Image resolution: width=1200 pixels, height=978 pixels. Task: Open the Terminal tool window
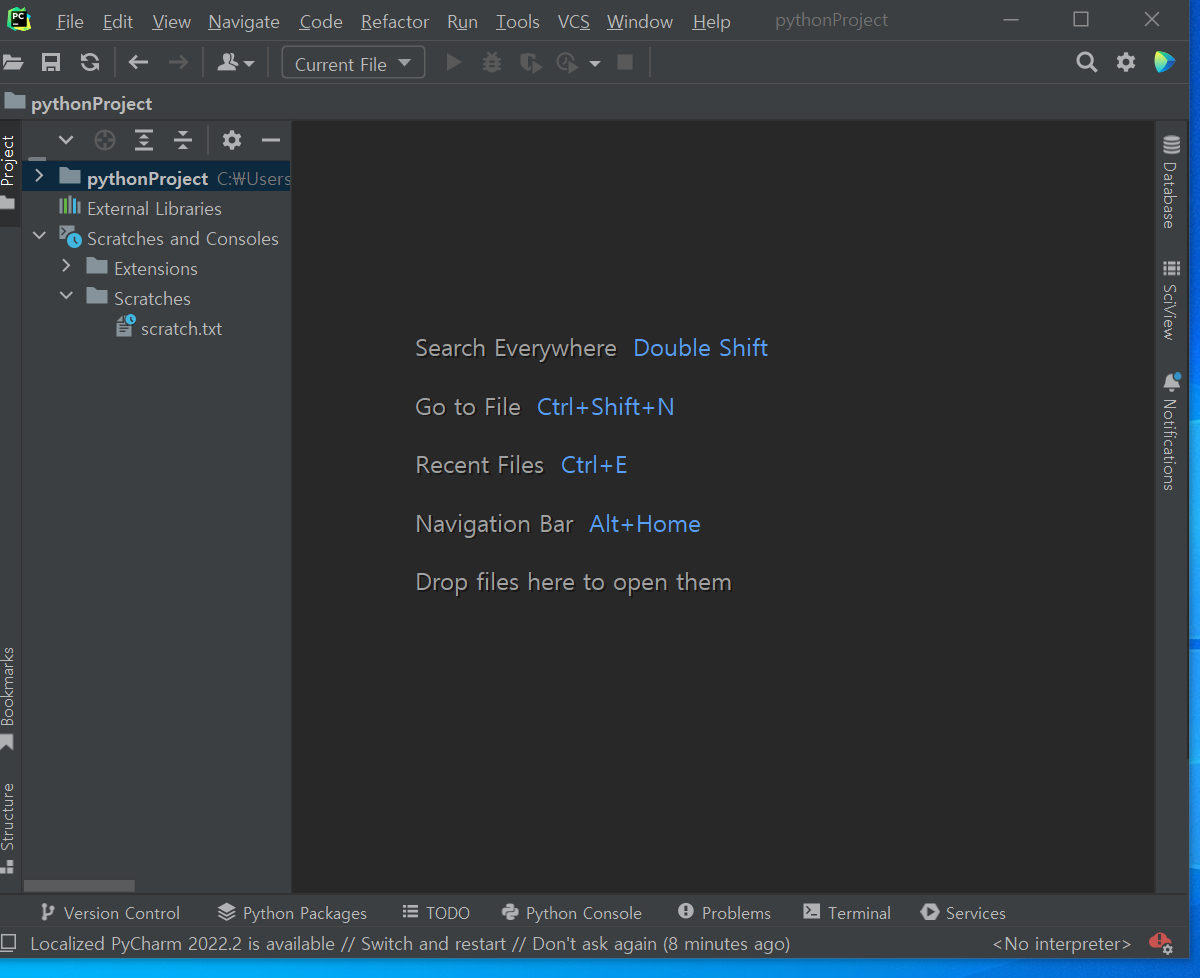click(847, 912)
